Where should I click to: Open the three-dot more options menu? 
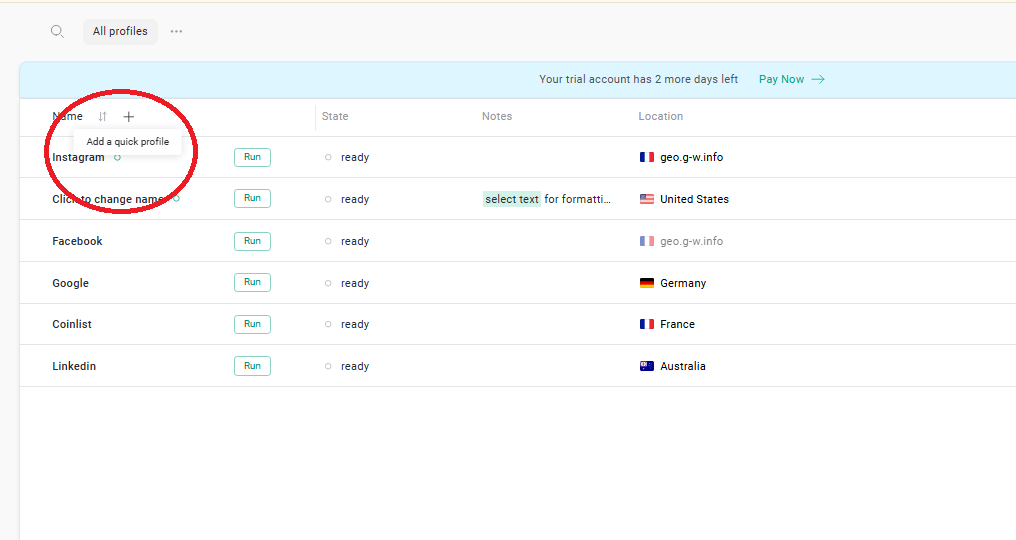176,31
